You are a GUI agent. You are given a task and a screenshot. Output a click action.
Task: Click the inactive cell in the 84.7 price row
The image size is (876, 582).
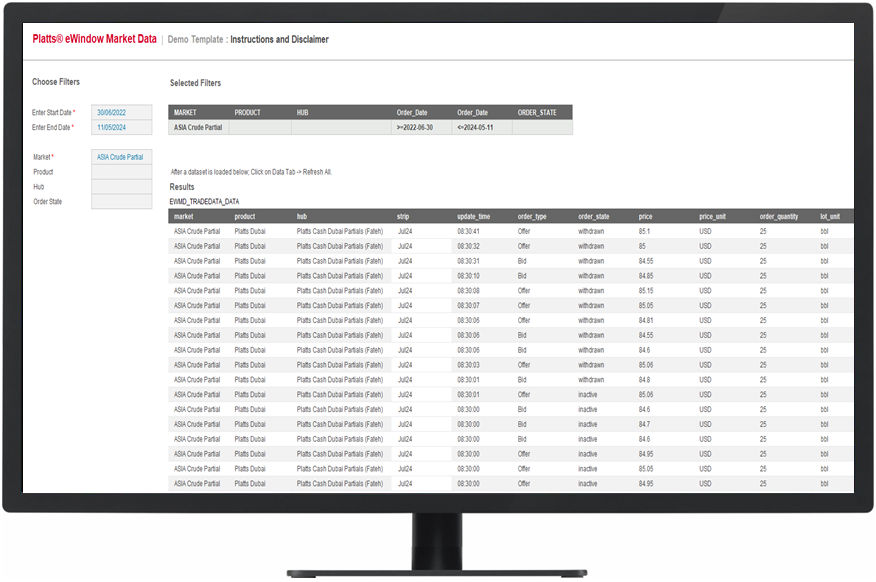(x=588, y=424)
